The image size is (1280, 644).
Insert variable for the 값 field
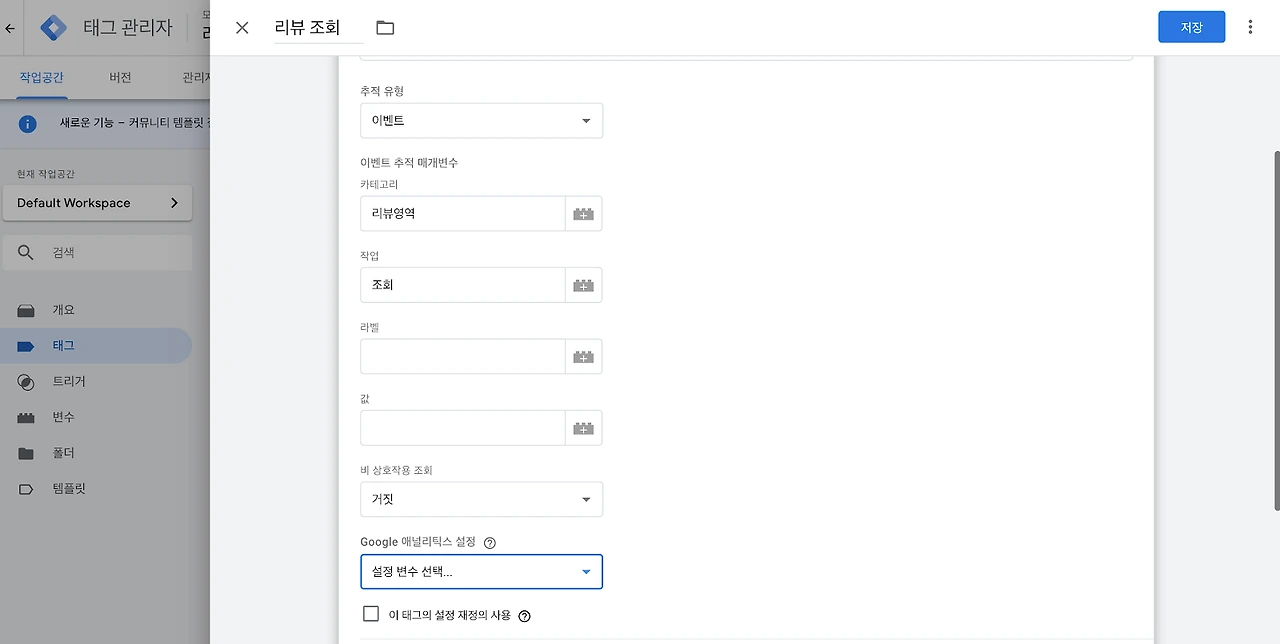click(583, 428)
